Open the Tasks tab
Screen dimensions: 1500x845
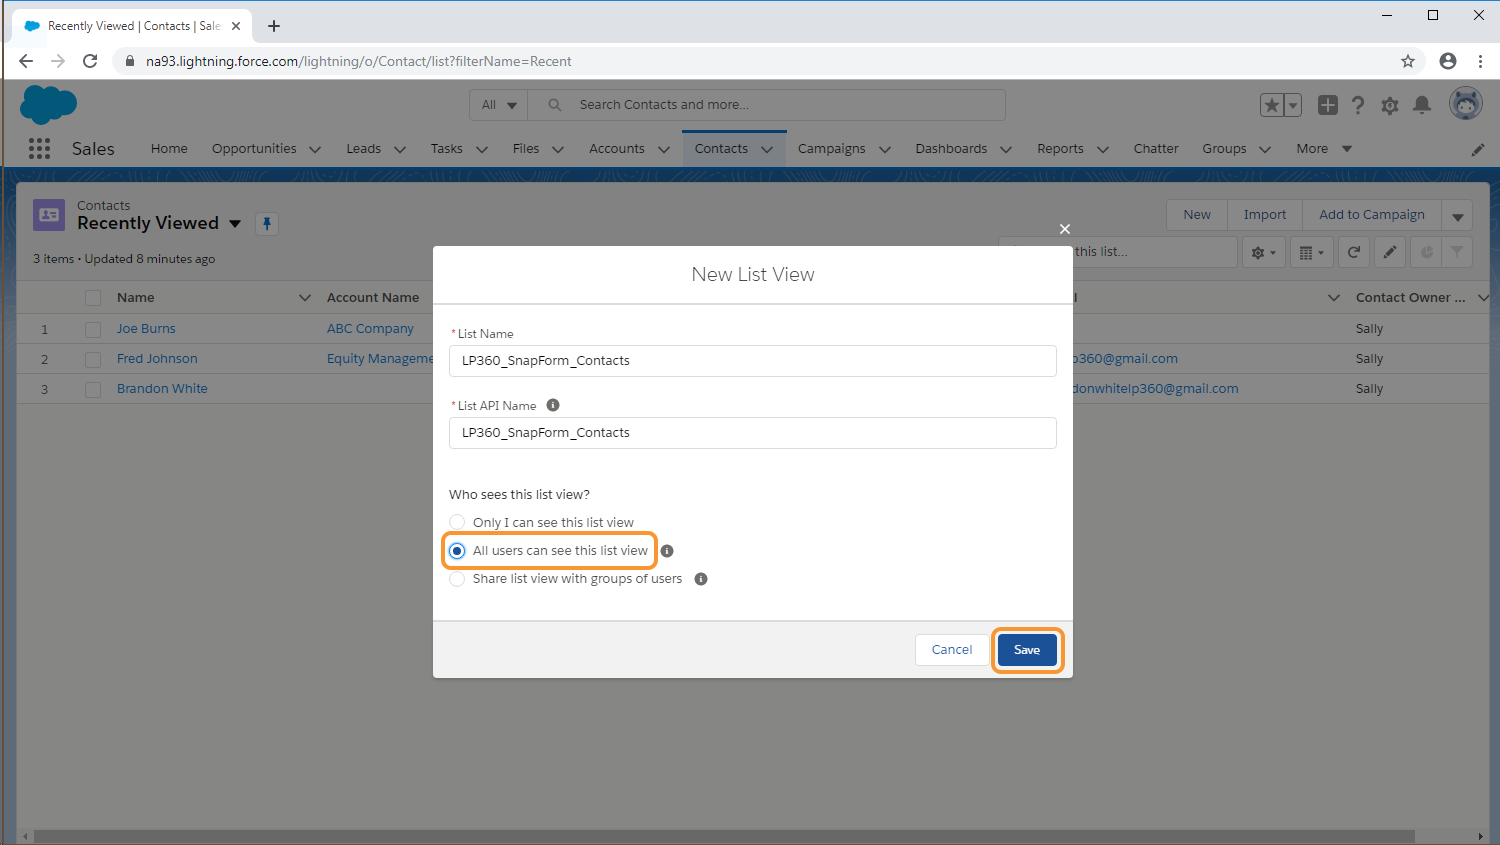[447, 149]
